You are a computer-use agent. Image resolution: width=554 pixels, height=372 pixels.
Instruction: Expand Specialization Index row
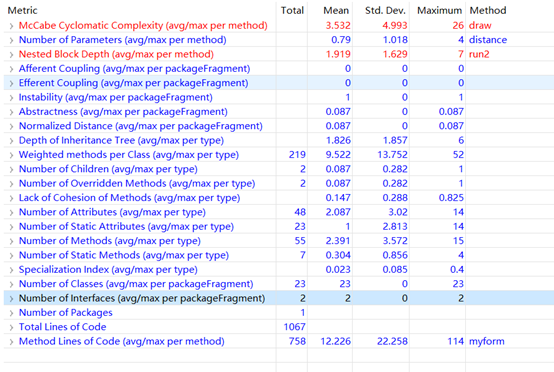(11, 270)
